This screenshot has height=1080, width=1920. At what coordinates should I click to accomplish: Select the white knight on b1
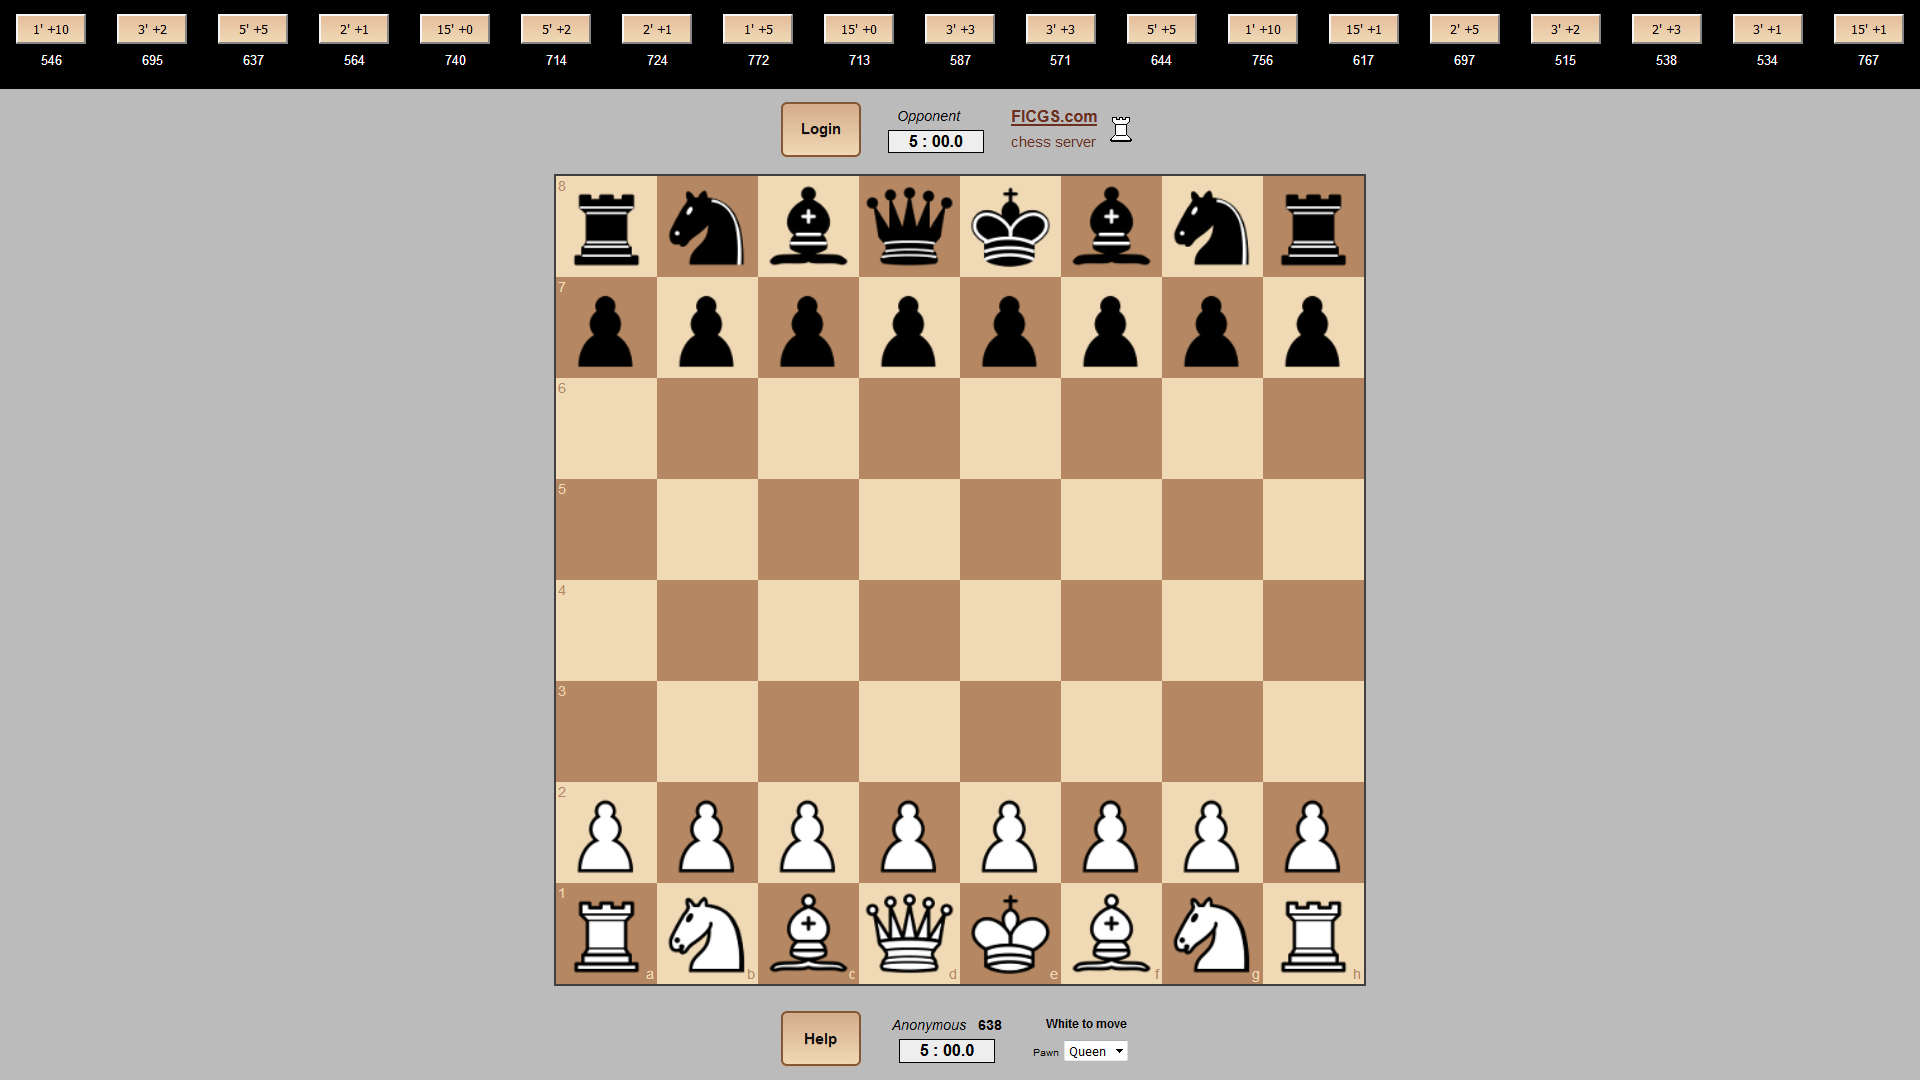707,935
